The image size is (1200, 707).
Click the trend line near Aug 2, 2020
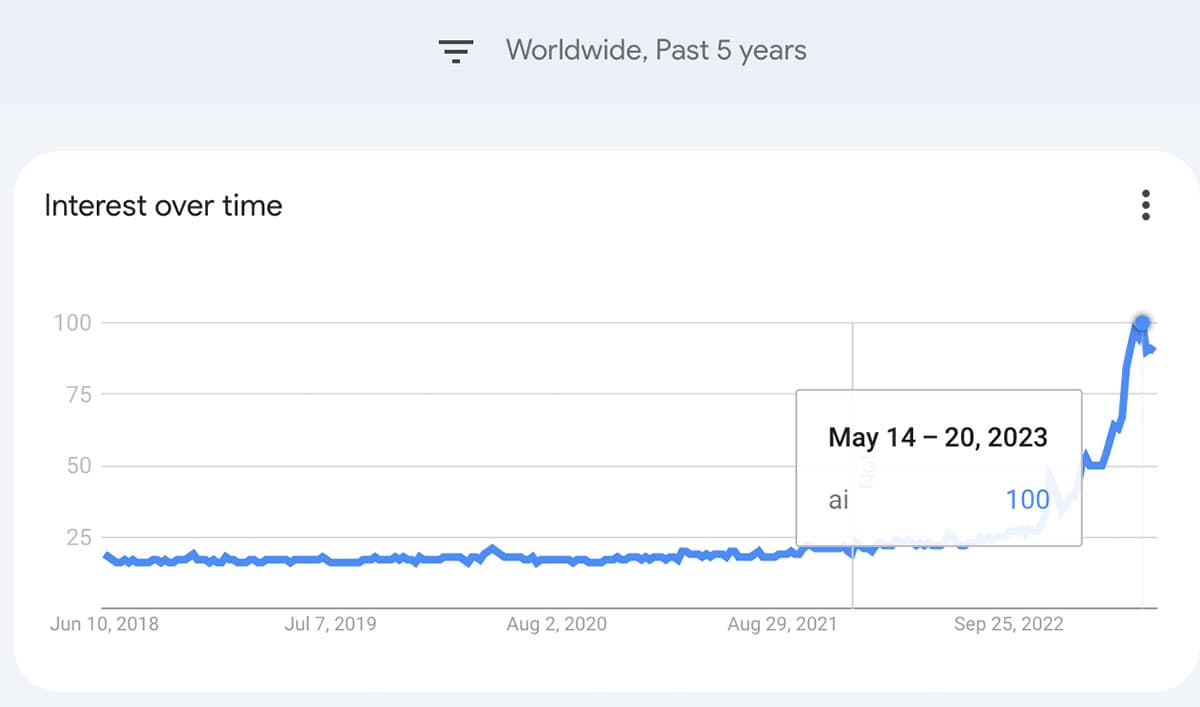coord(556,558)
